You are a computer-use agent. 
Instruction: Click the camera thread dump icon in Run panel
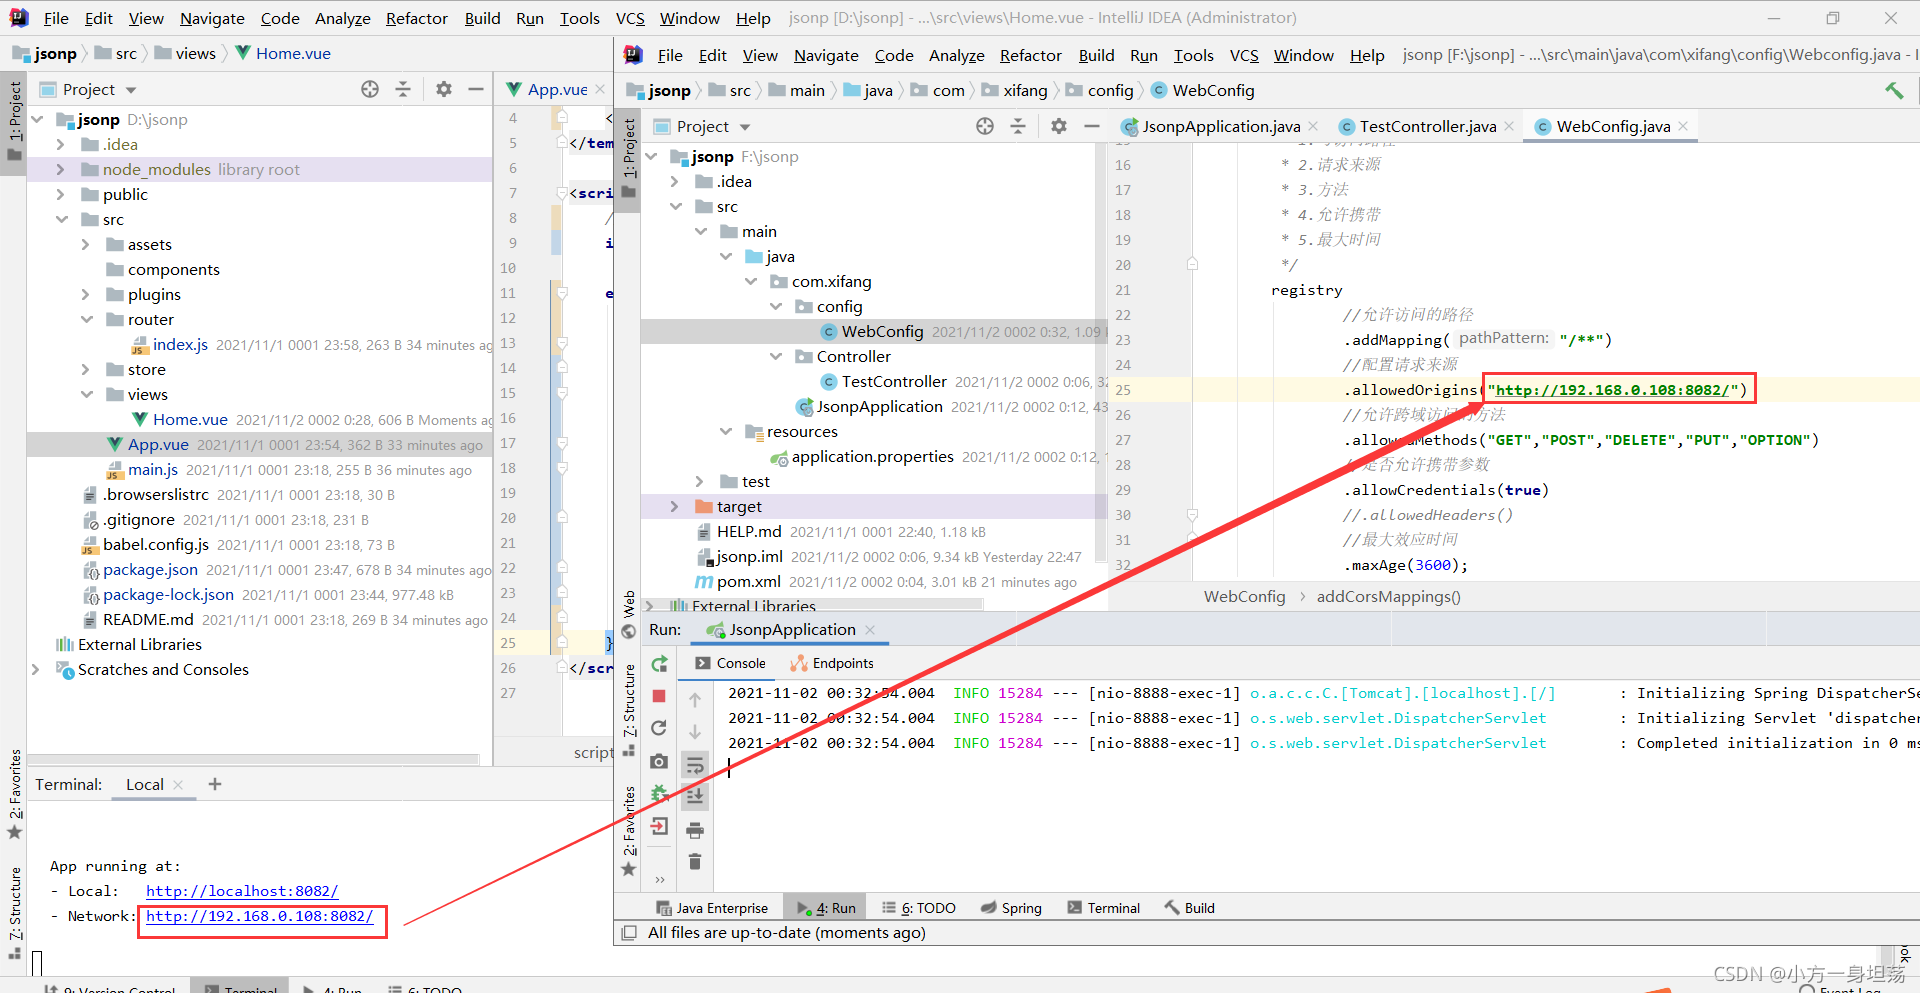coord(659,762)
